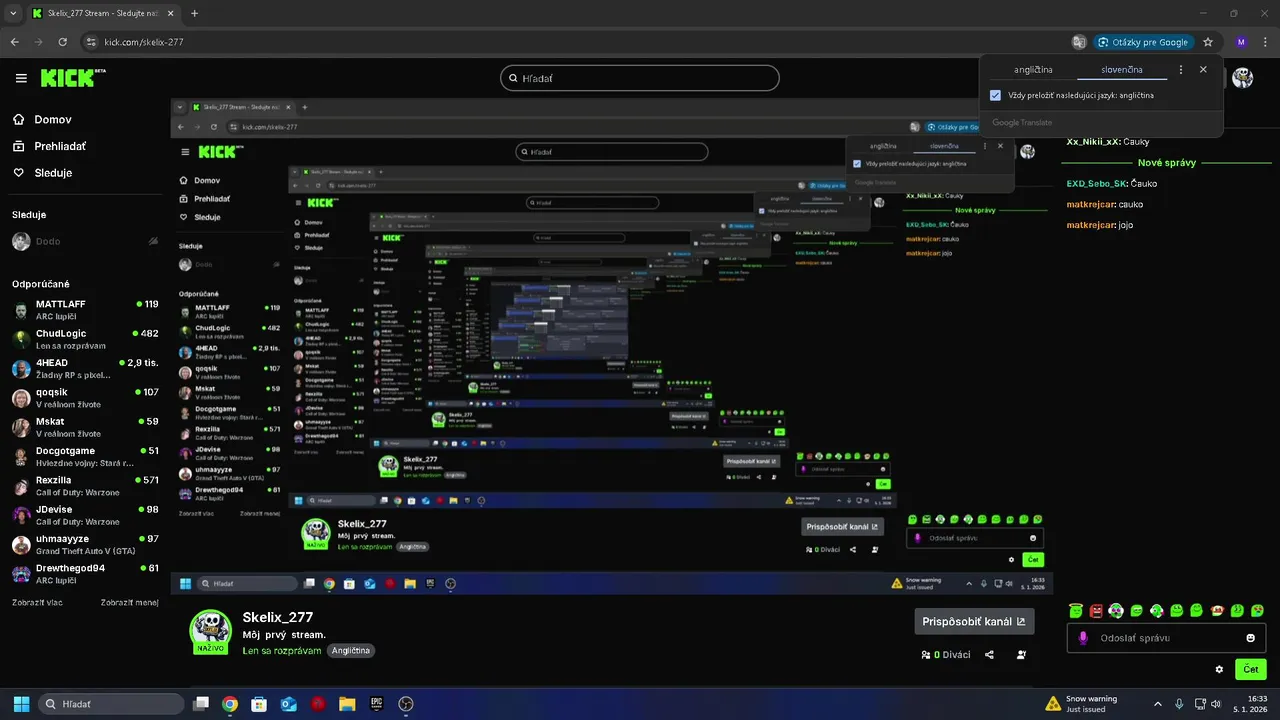
Task: Open Sleduje in sidebar
Action: (42, 173)
